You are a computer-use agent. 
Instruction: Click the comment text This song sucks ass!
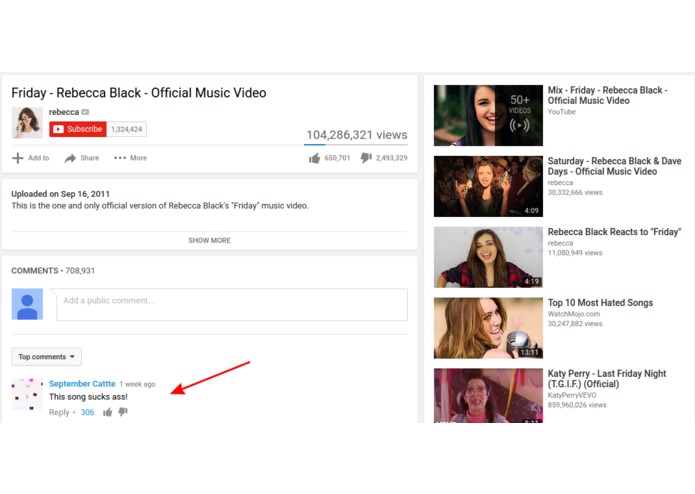88,397
